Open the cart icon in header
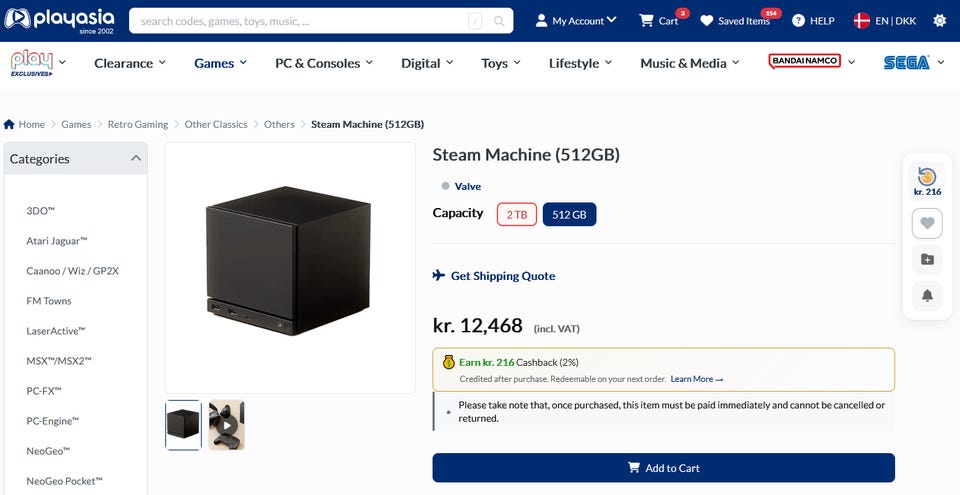This screenshot has height=495, width=960. pos(646,21)
